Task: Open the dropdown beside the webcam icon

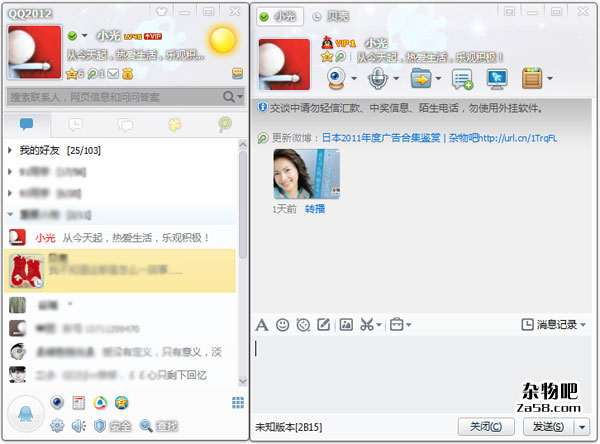Action: tap(354, 78)
